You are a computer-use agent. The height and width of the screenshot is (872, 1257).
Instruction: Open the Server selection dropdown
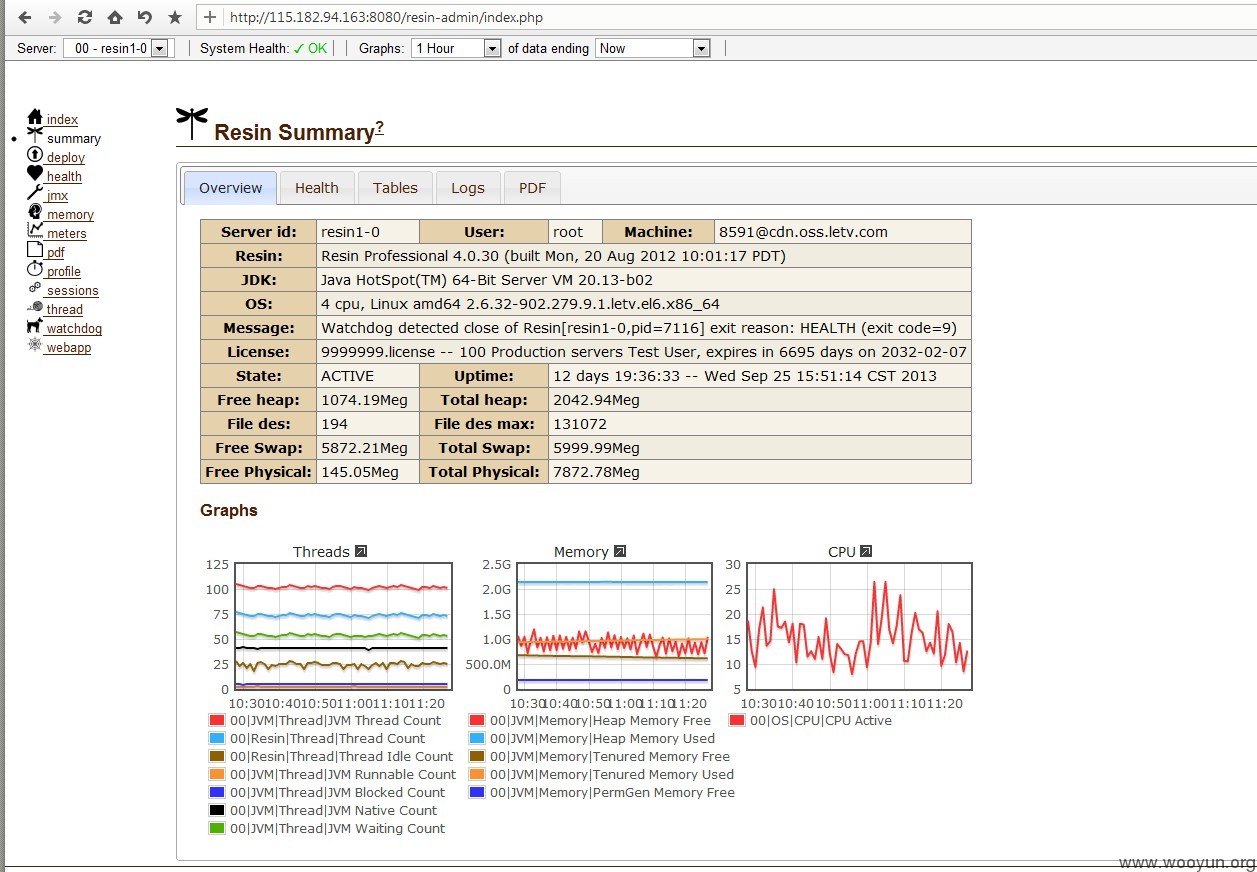tap(119, 48)
